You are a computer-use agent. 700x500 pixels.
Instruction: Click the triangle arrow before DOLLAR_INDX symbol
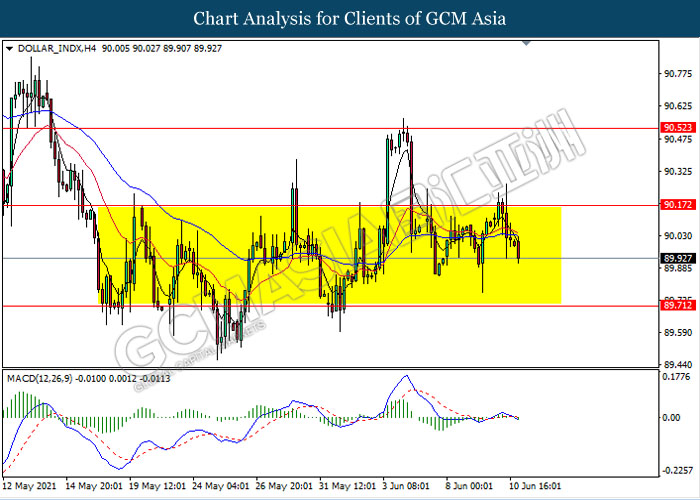[9, 47]
